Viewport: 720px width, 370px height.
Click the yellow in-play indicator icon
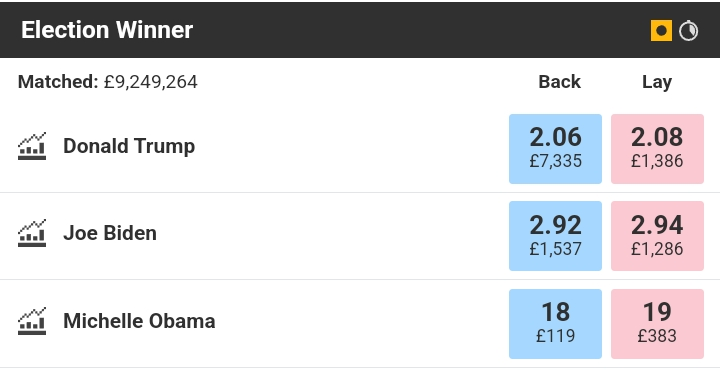[661, 31]
